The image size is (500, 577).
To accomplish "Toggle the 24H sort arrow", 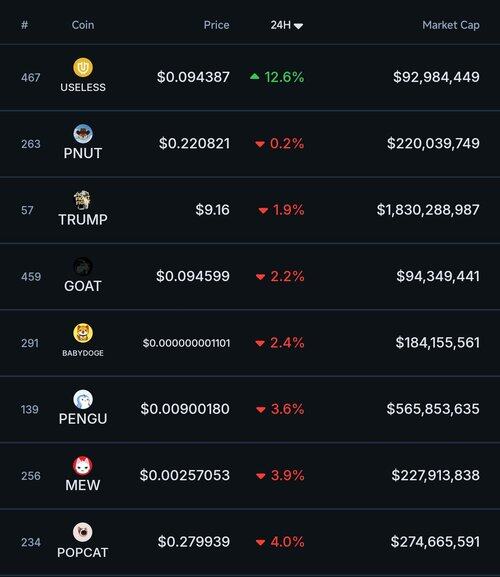I will pos(298,26).
